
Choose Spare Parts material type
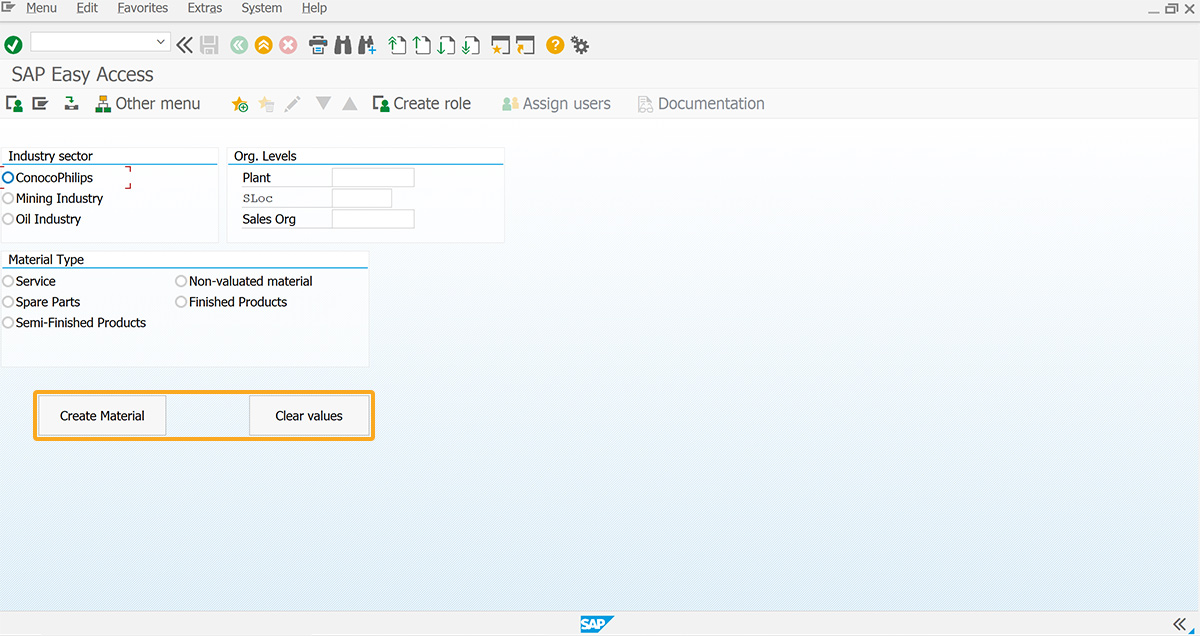[8, 302]
